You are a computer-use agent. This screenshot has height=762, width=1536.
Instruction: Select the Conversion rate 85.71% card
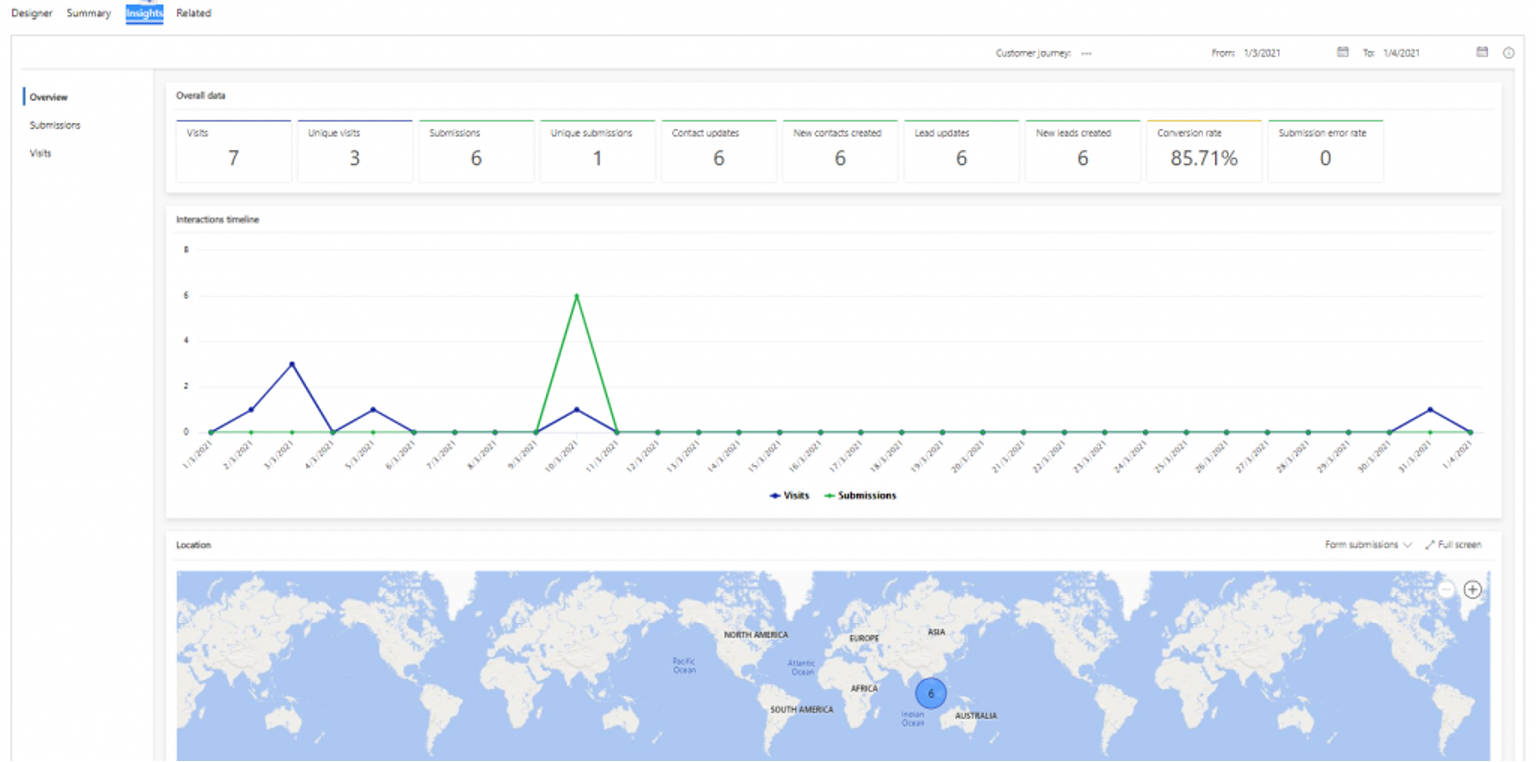pyautogui.click(x=1204, y=151)
